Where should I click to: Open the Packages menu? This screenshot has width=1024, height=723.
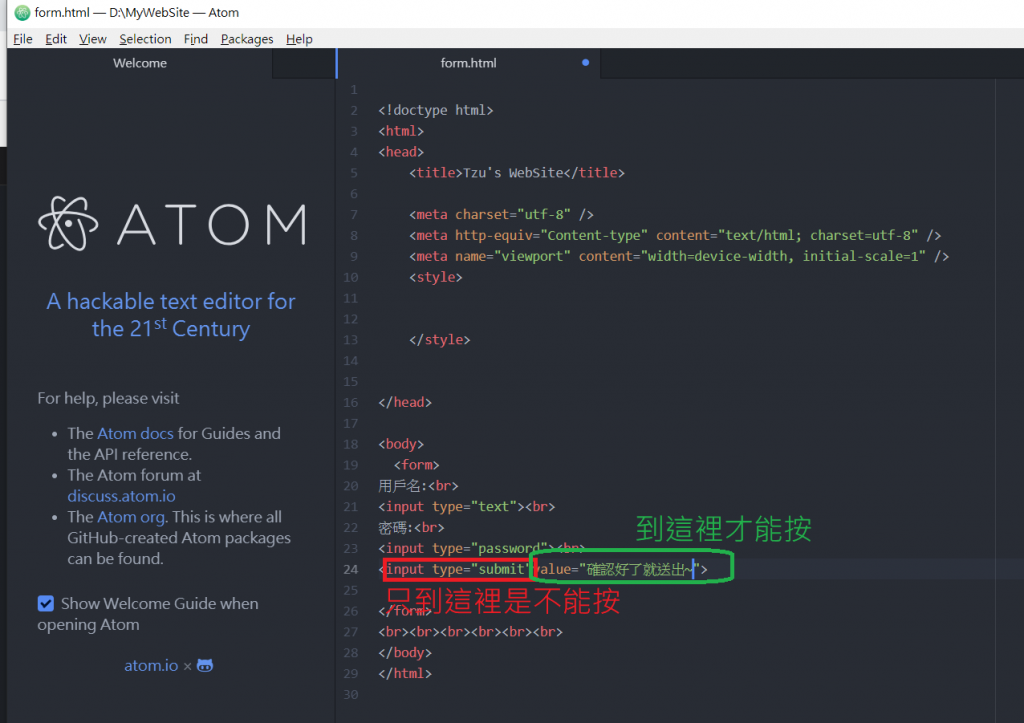pos(247,39)
